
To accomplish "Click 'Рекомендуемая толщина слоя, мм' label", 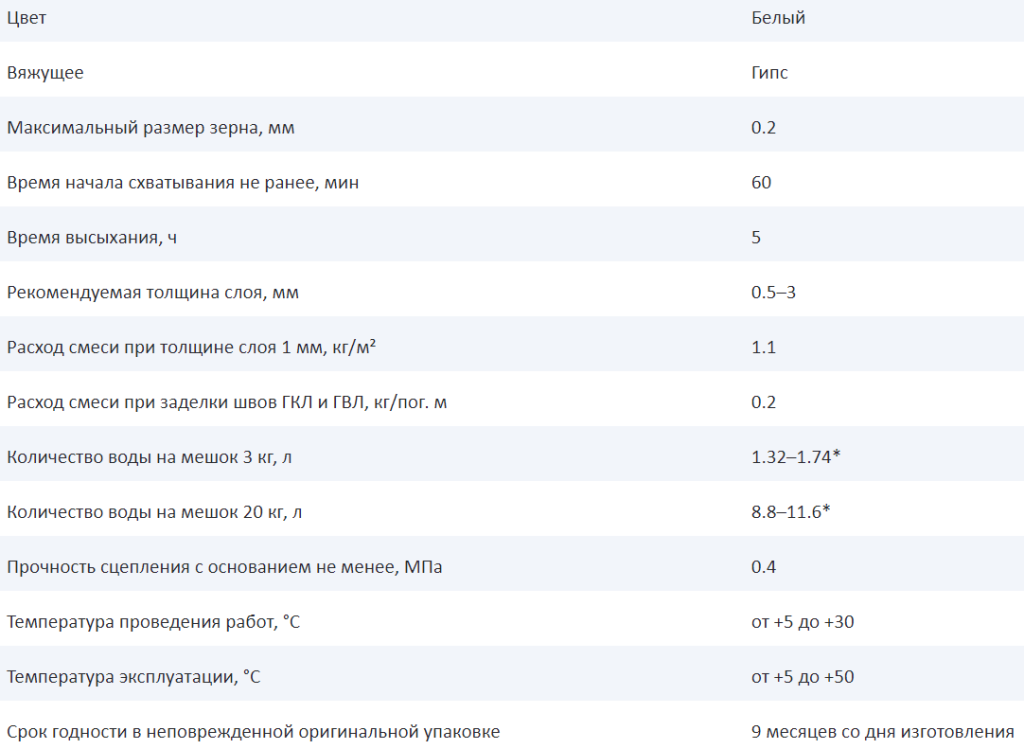I will tap(152, 293).
